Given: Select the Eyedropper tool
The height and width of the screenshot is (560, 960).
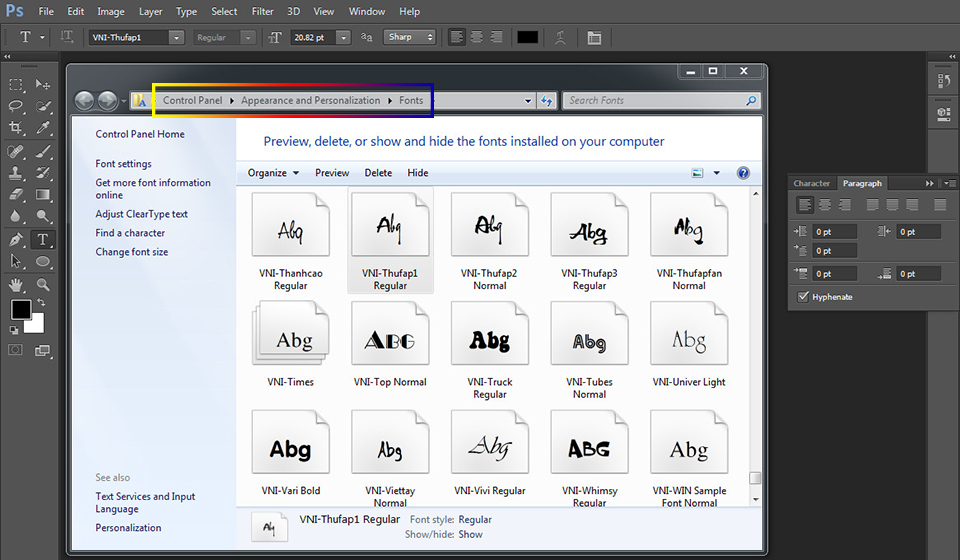Looking at the screenshot, I should coord(43,128).
